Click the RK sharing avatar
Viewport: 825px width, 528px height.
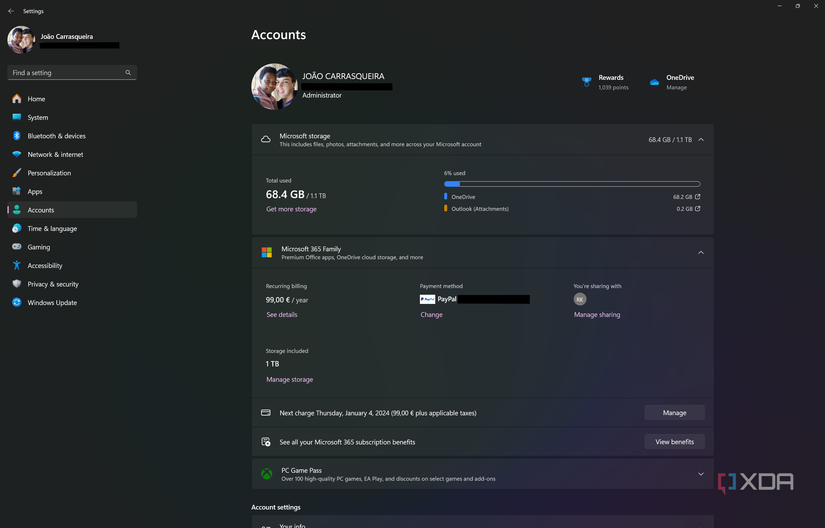pos(580,299)
